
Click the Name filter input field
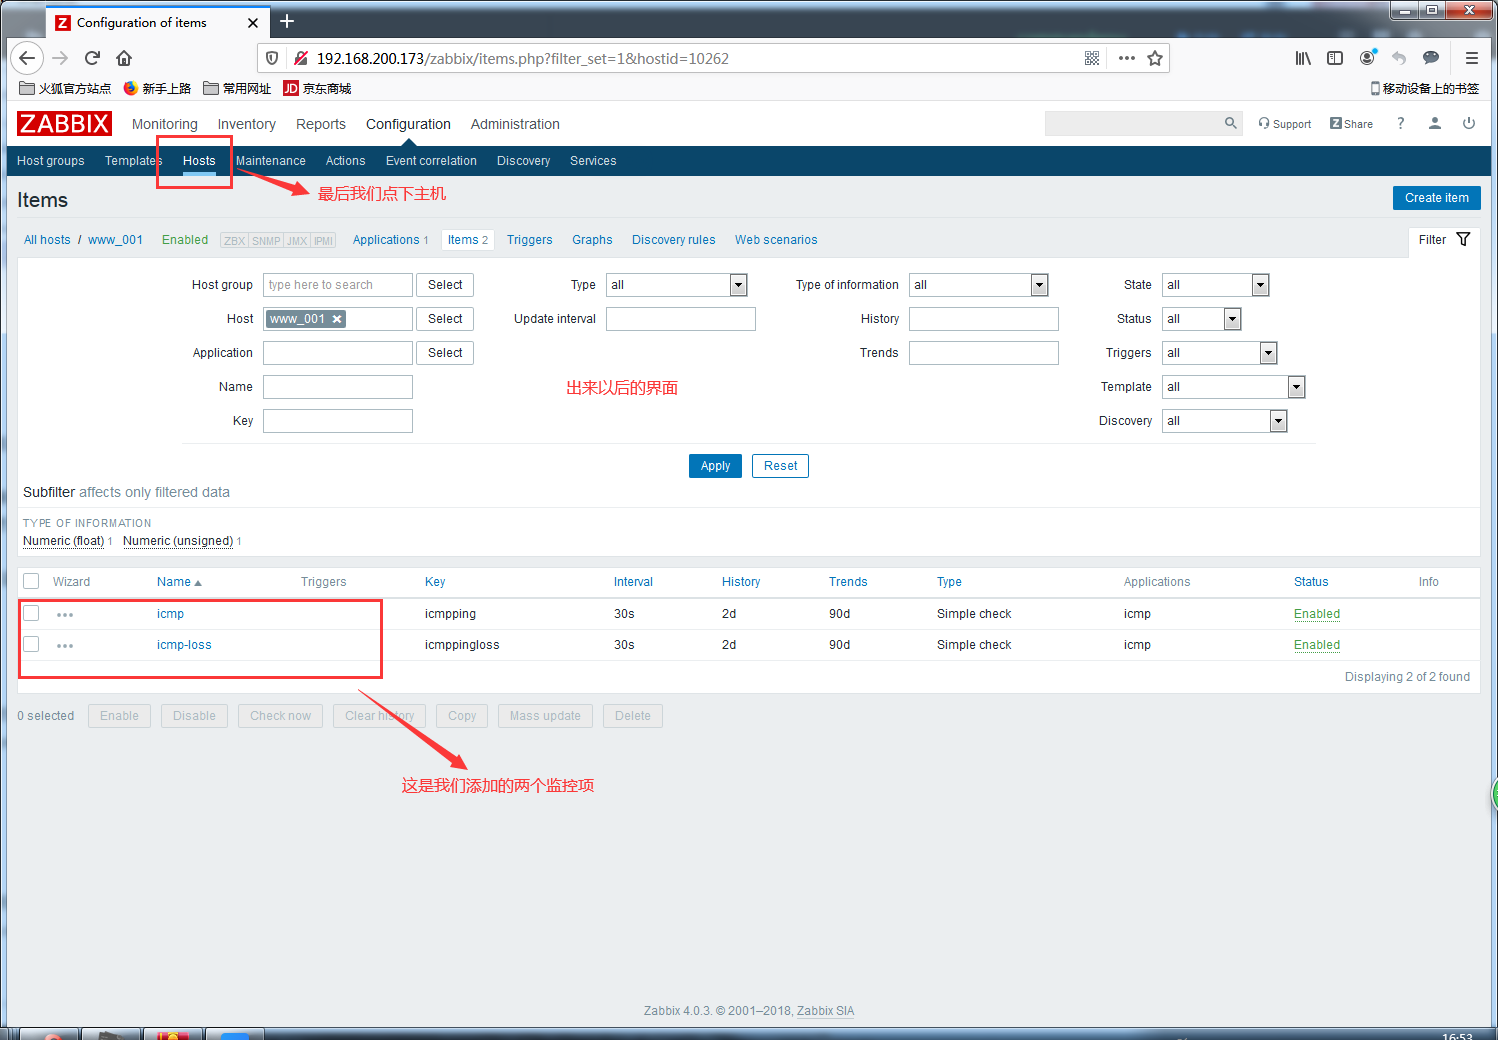(x=338, y=387)
